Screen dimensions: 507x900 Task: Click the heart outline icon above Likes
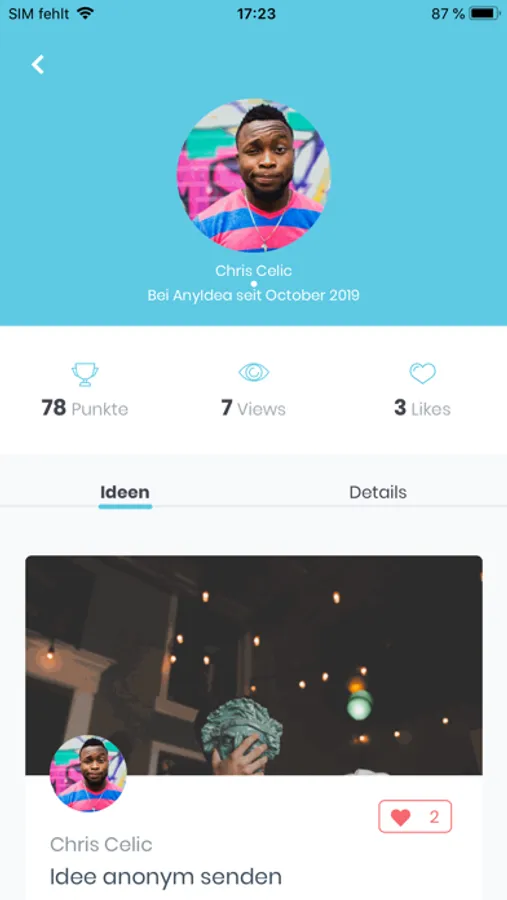(423, 374)
